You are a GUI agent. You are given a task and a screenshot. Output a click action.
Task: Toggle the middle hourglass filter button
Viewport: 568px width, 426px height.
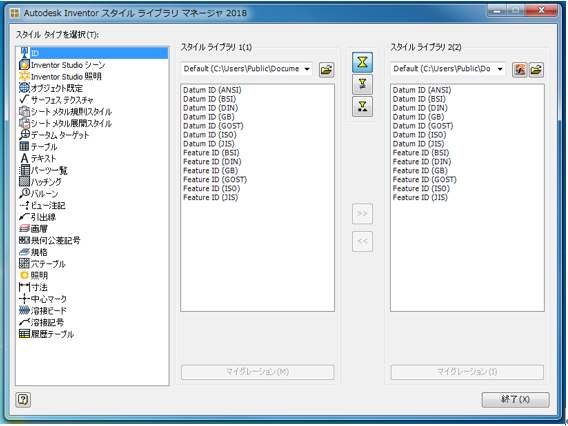click(362, 84)
